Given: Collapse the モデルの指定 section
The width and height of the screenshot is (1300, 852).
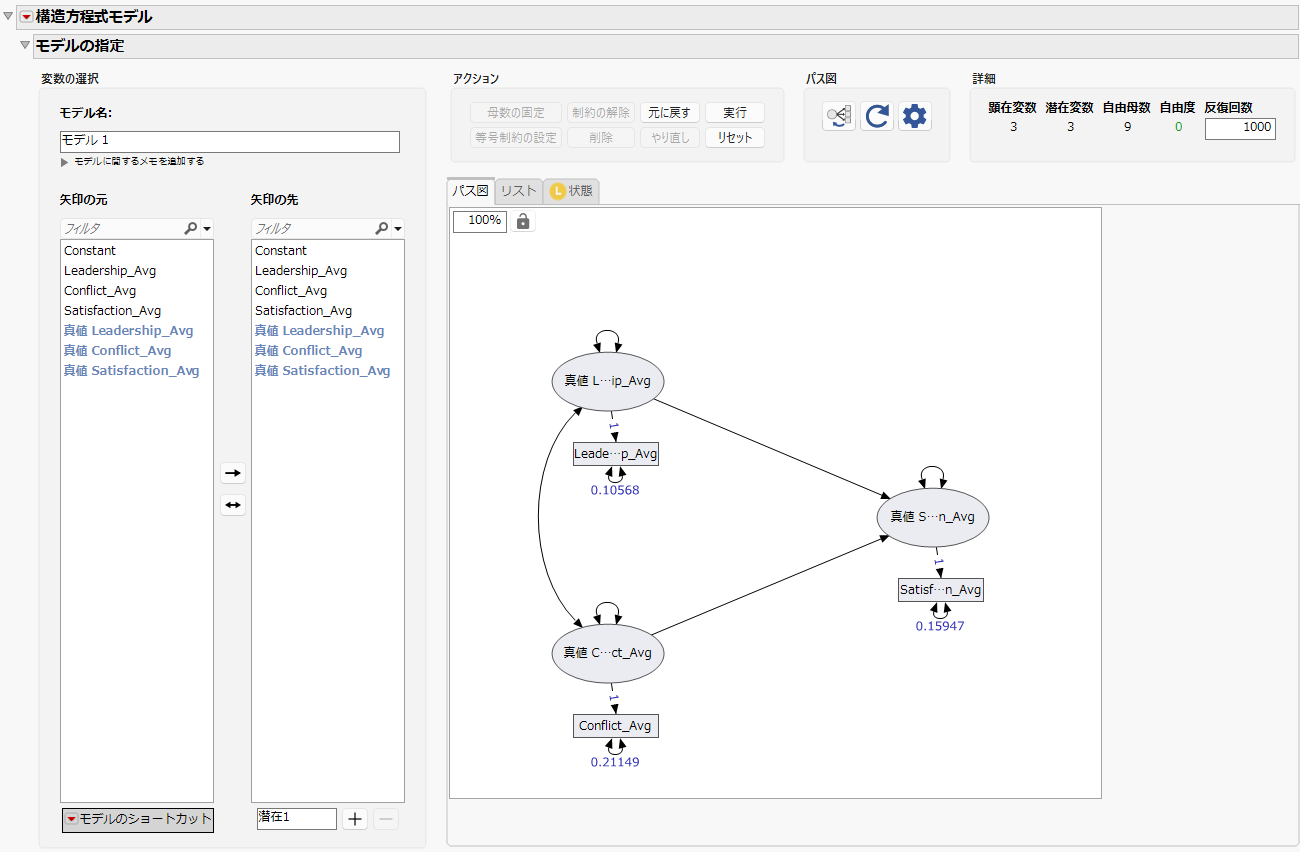Looking at the screenshot, I should point(25,46).
